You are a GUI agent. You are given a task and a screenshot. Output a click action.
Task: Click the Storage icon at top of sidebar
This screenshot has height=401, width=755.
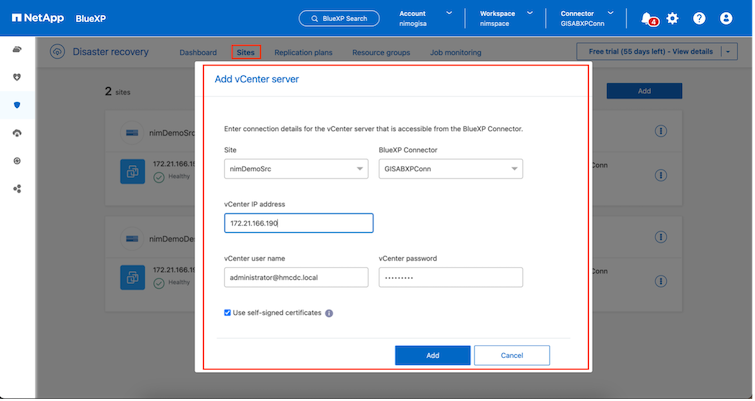coord(17,49)
